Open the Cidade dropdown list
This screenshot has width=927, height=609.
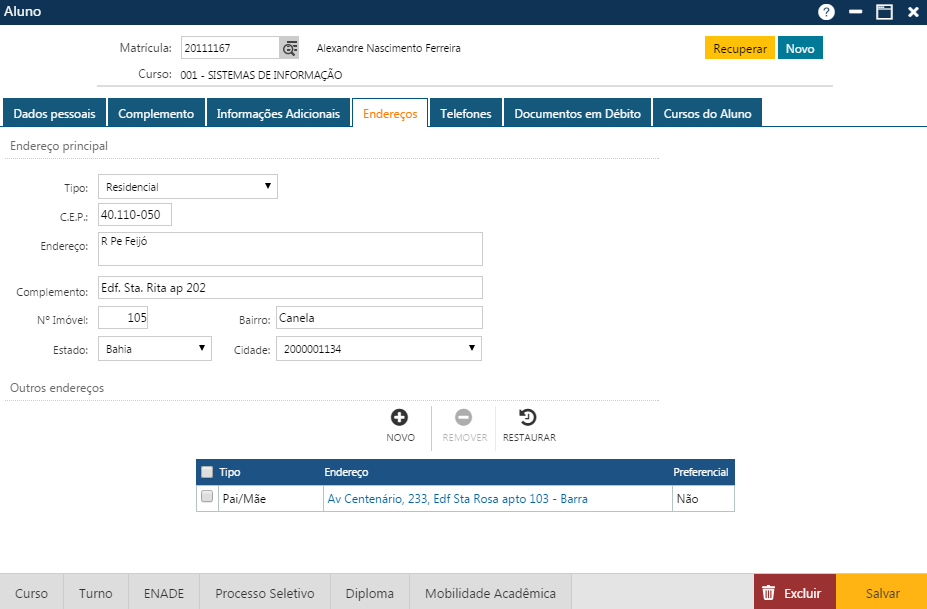point(379,348)
